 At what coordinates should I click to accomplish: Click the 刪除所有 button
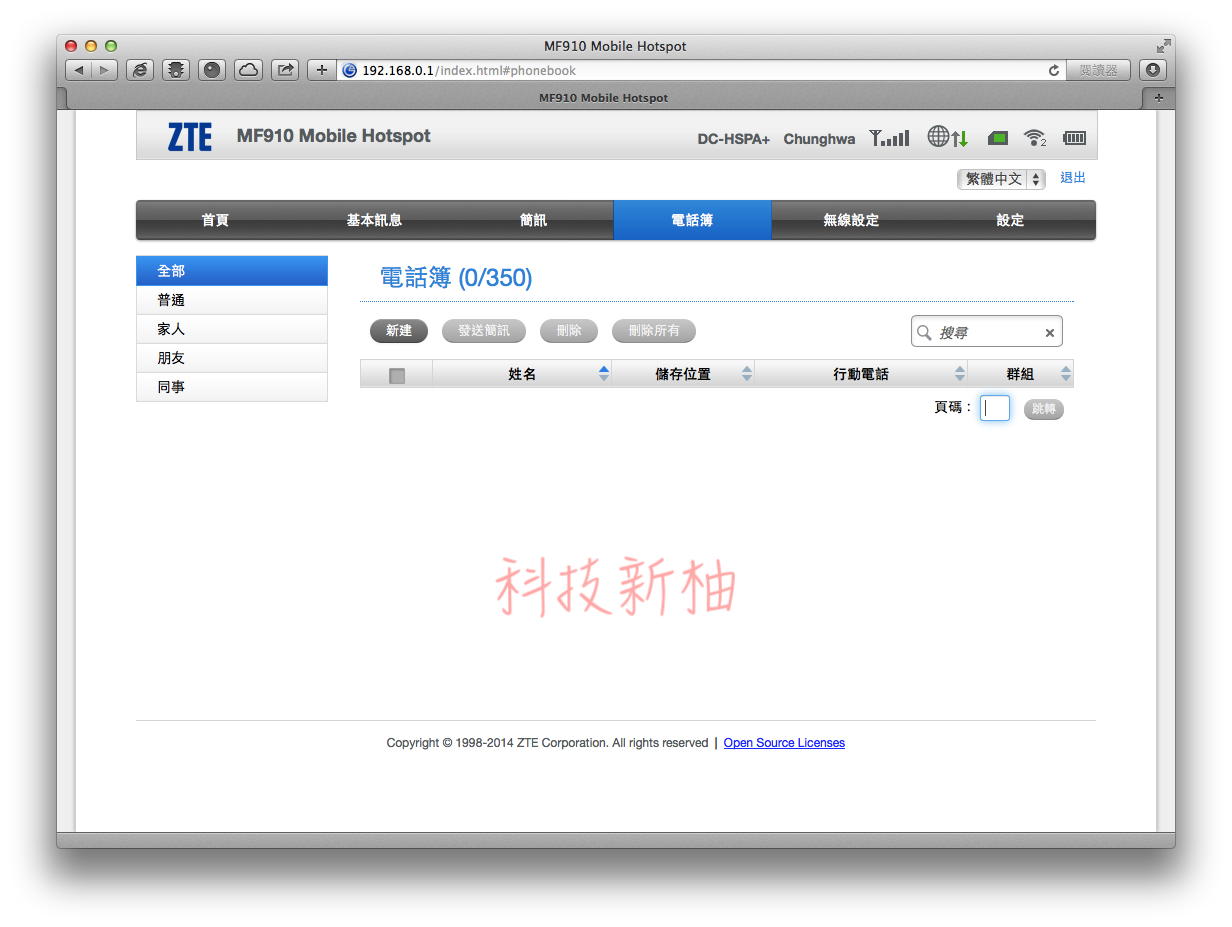tap(654, 331)
